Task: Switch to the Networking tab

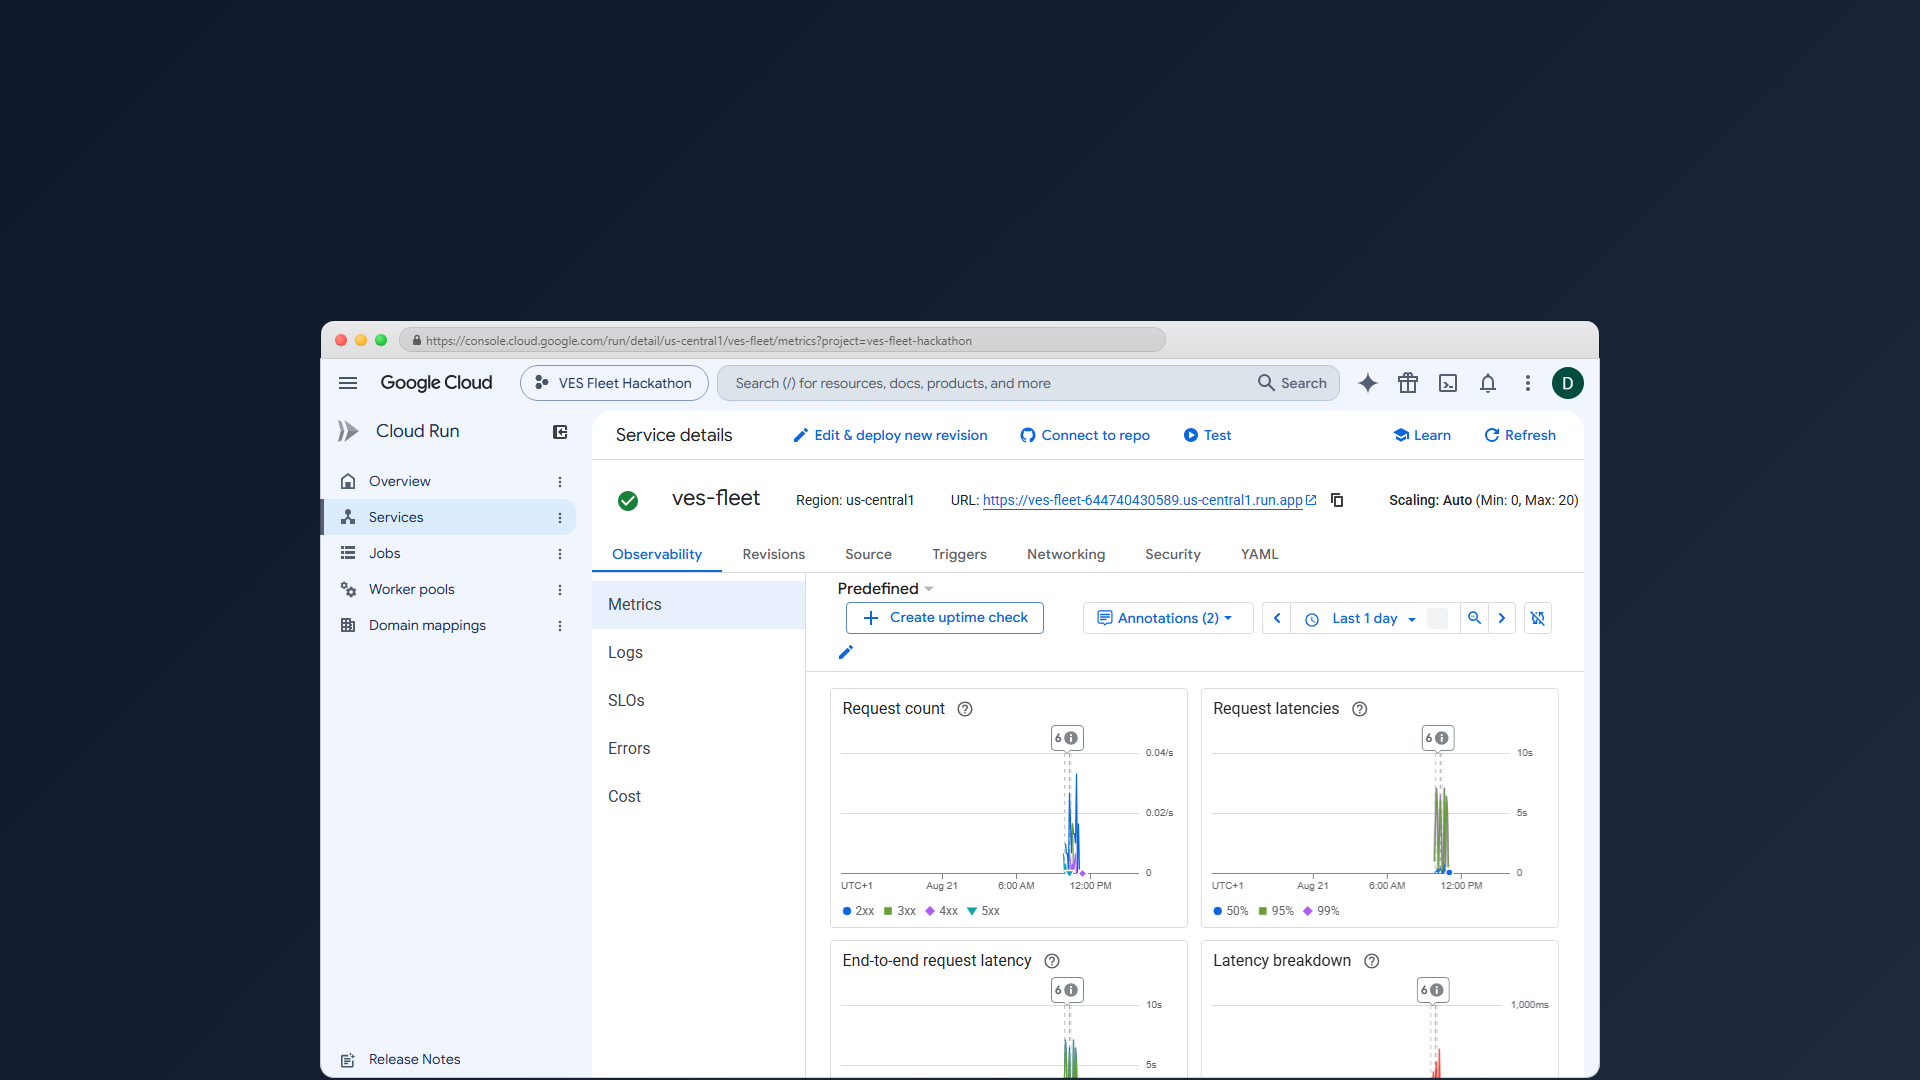Action: point(1066,554)
